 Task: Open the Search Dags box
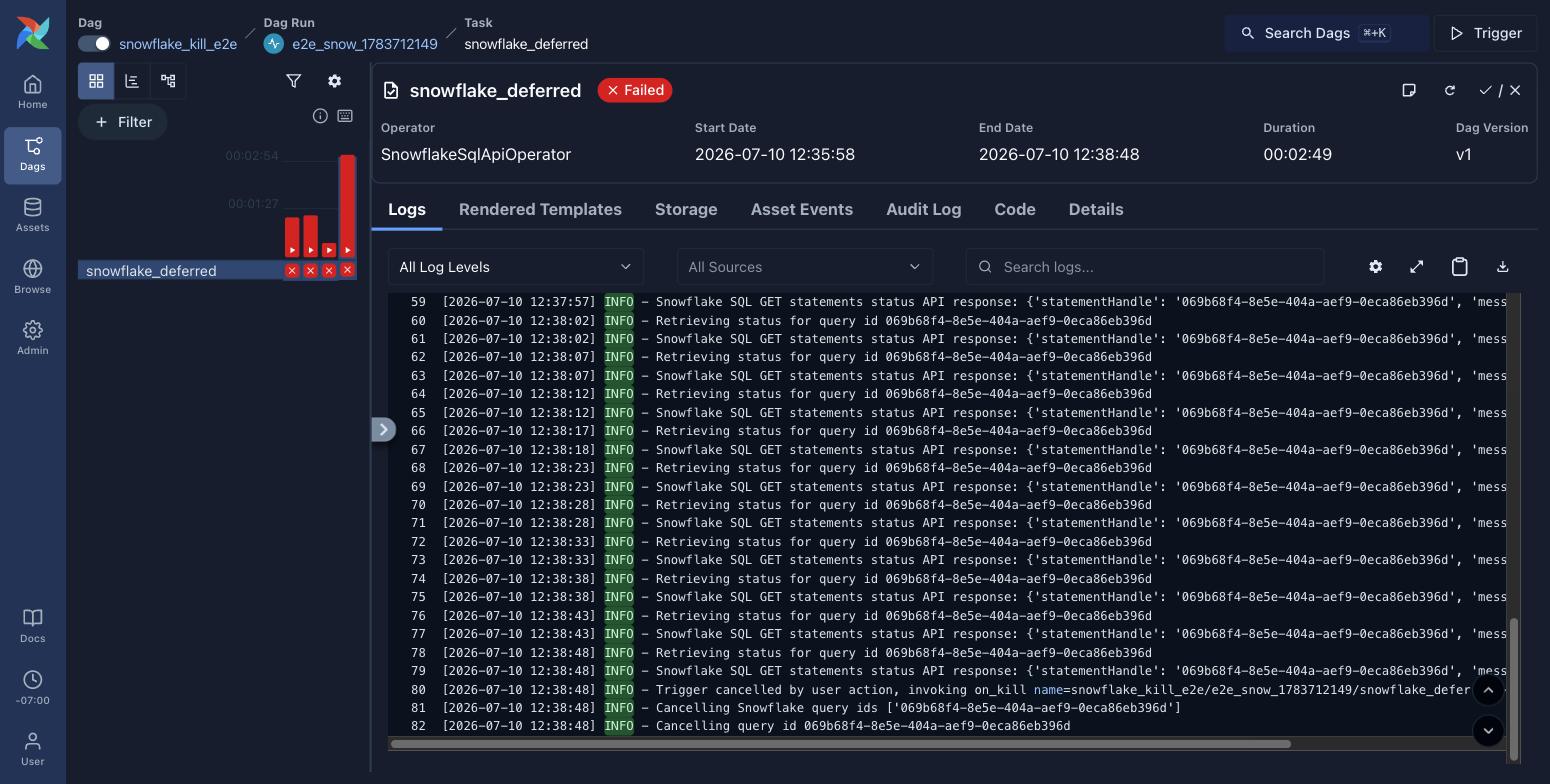pyautogui.click(x=1326, y=33)
